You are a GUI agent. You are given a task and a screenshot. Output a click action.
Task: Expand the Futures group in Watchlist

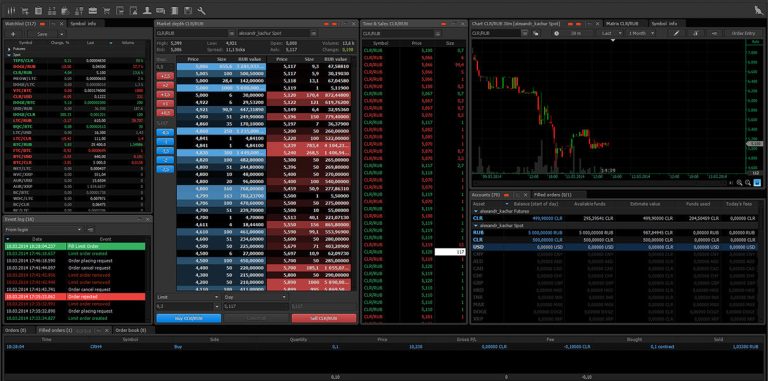(9, 49)
